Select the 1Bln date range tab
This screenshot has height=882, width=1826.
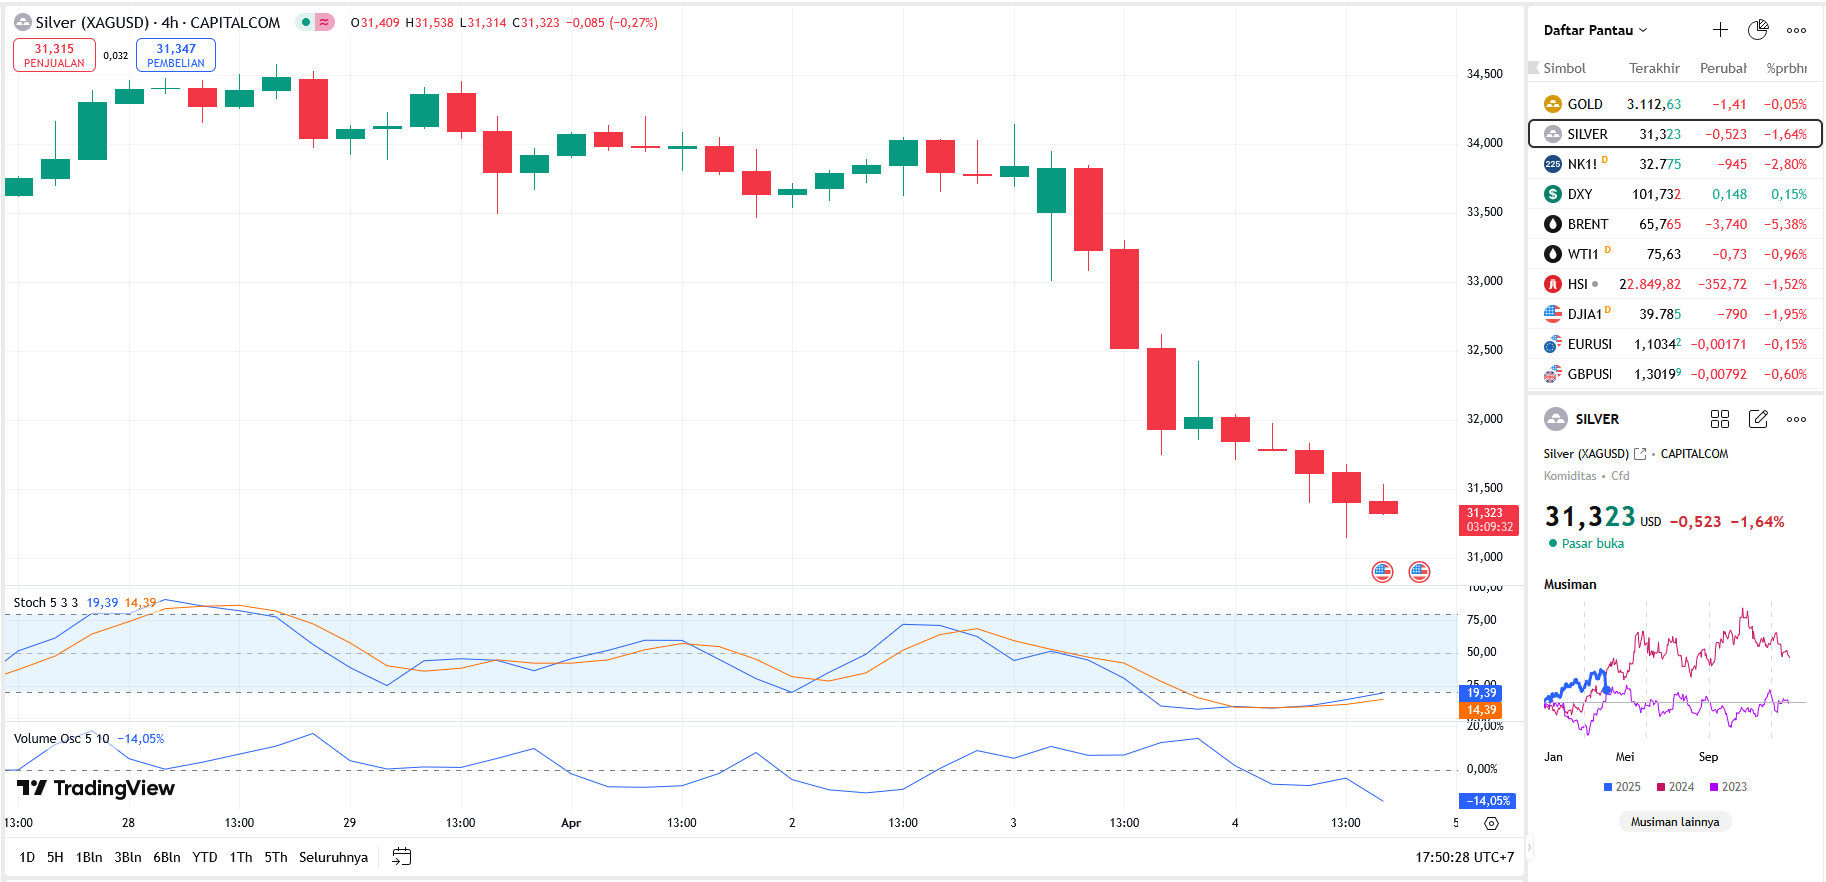click(x=89, y=857)
